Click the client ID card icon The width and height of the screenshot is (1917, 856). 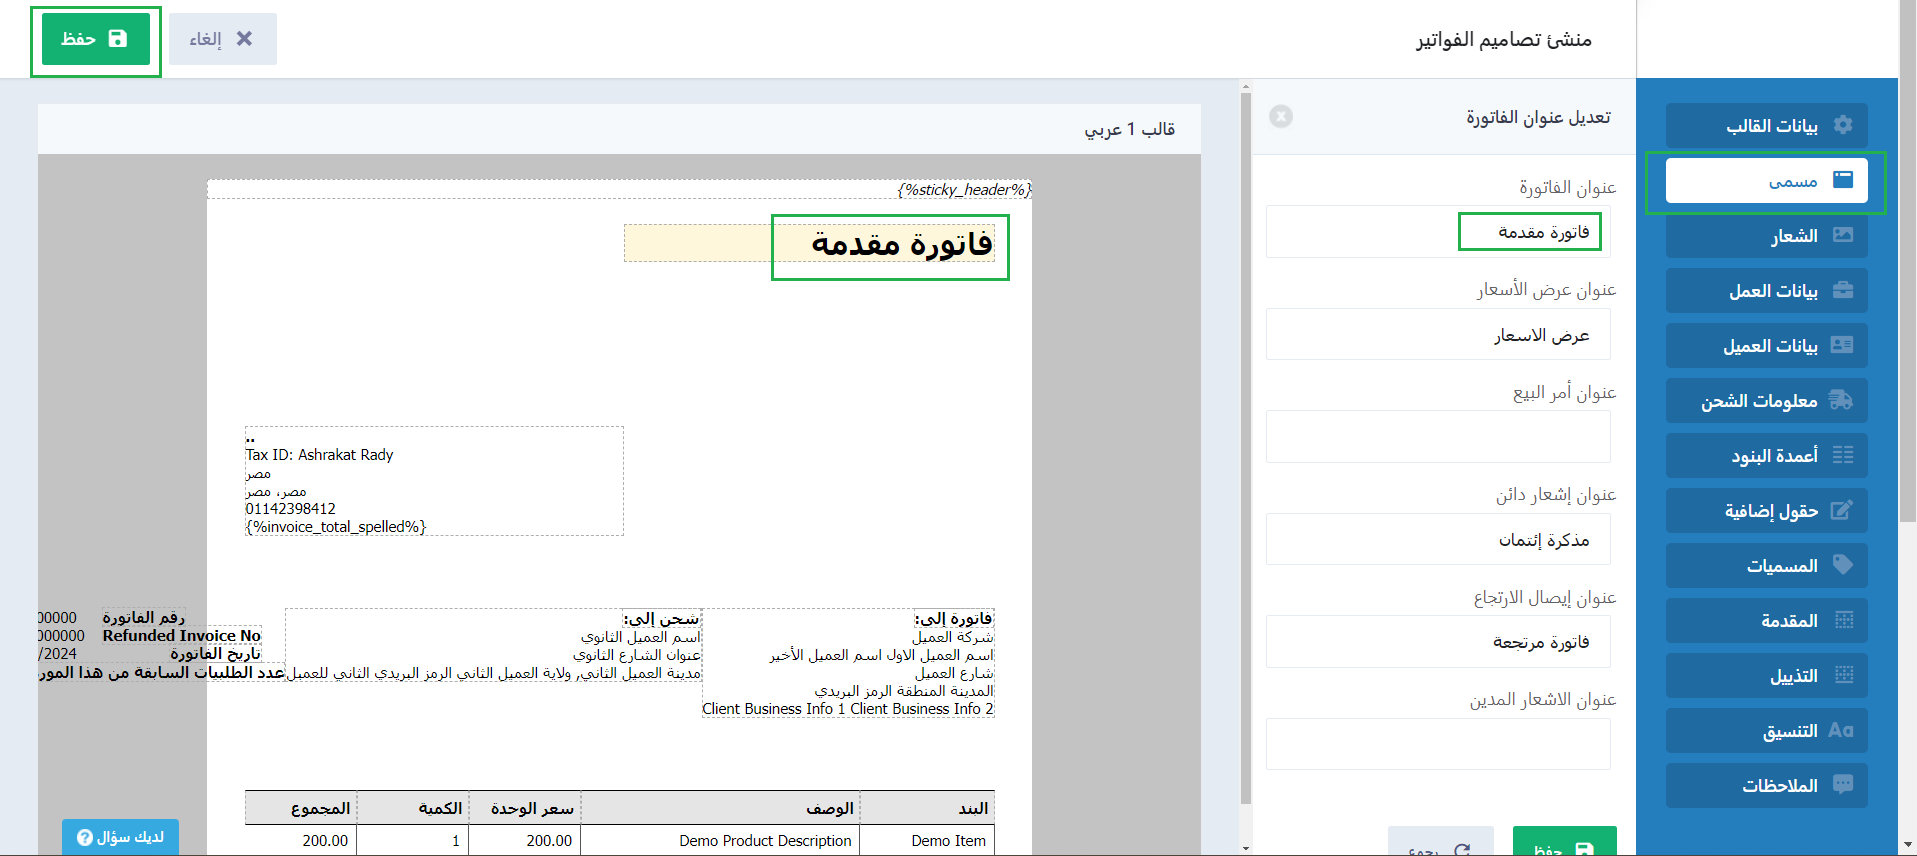click(x=1841, y=345)
